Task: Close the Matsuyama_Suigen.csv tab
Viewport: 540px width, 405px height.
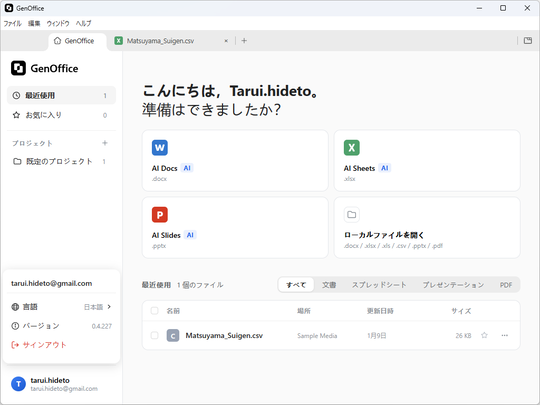Action: click(226, 41)
